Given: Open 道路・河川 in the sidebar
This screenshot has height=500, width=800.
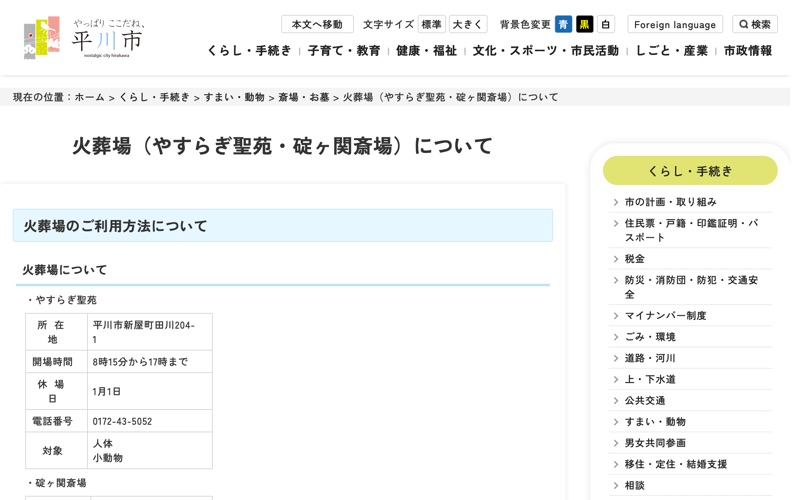Looking at the screenshot, I should coord(650,358).
